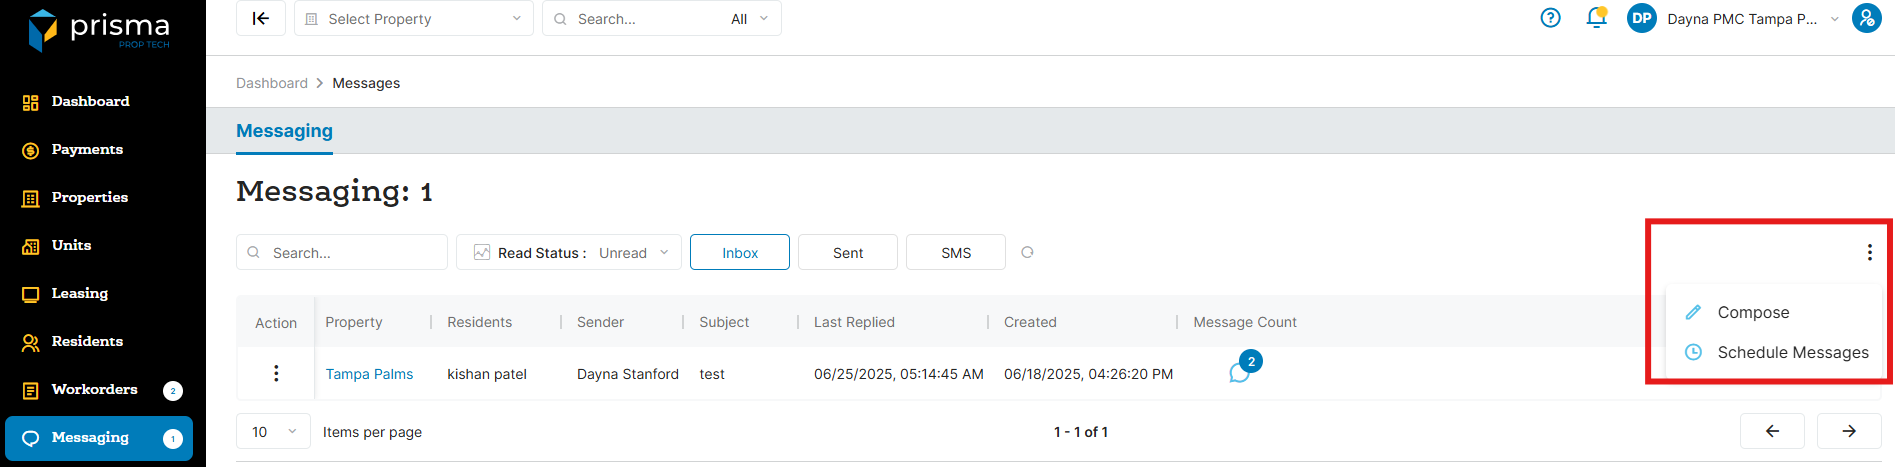Select Compose from the menu
The width and height of the screenshot is (1895, 467).
tap(1753, 312)
